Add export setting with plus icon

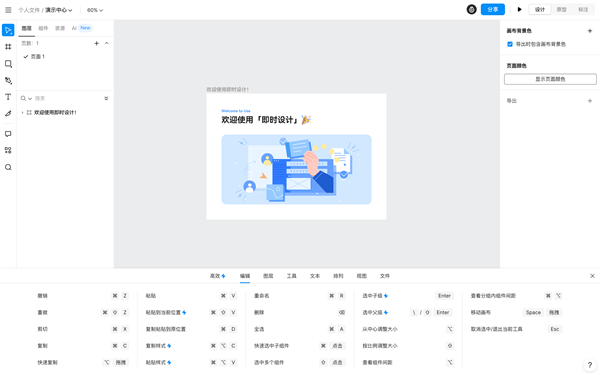[590, 101]
